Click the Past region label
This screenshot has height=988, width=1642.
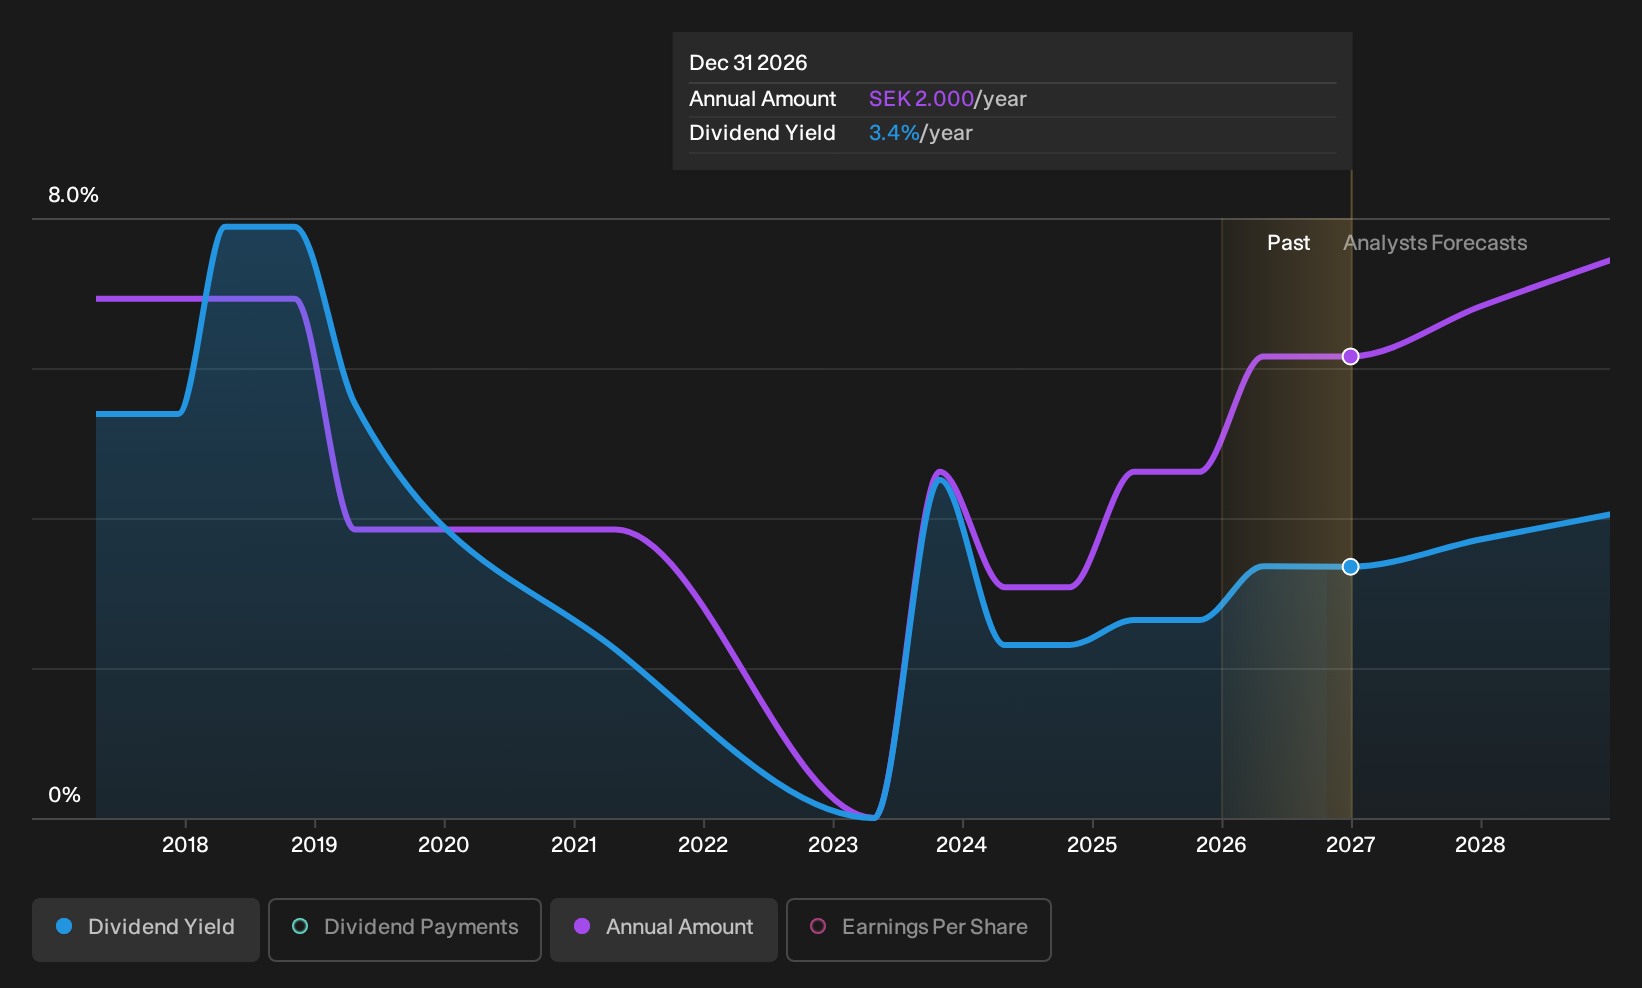(1288, 243)
